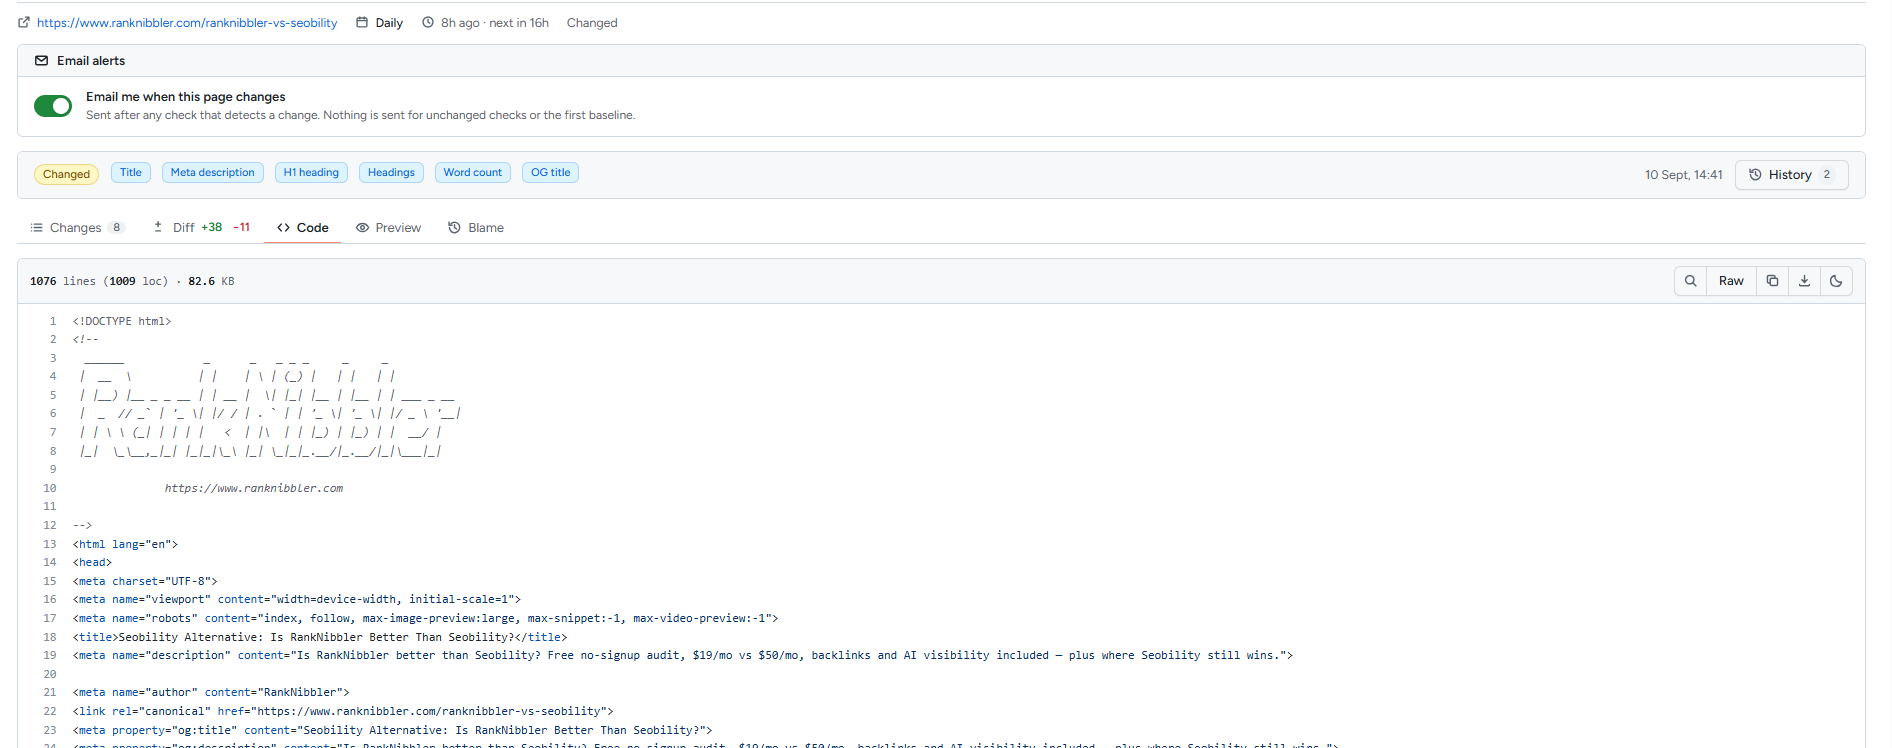Click the Headings tag

click(391, 173)
